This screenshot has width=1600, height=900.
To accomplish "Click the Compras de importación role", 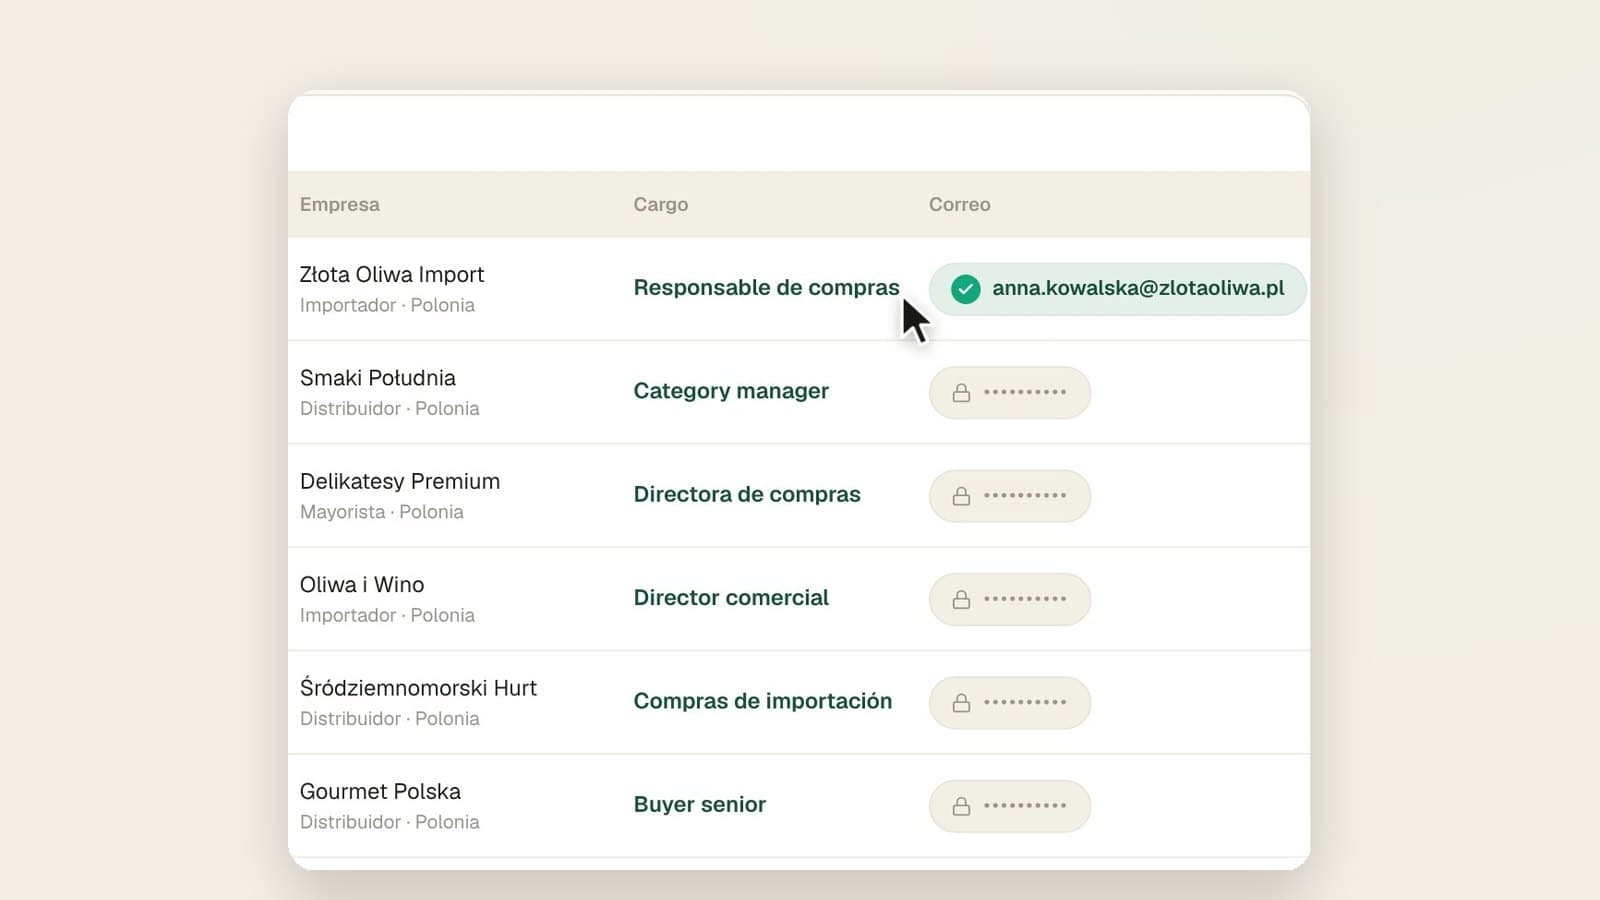I will tap(763, 701).
